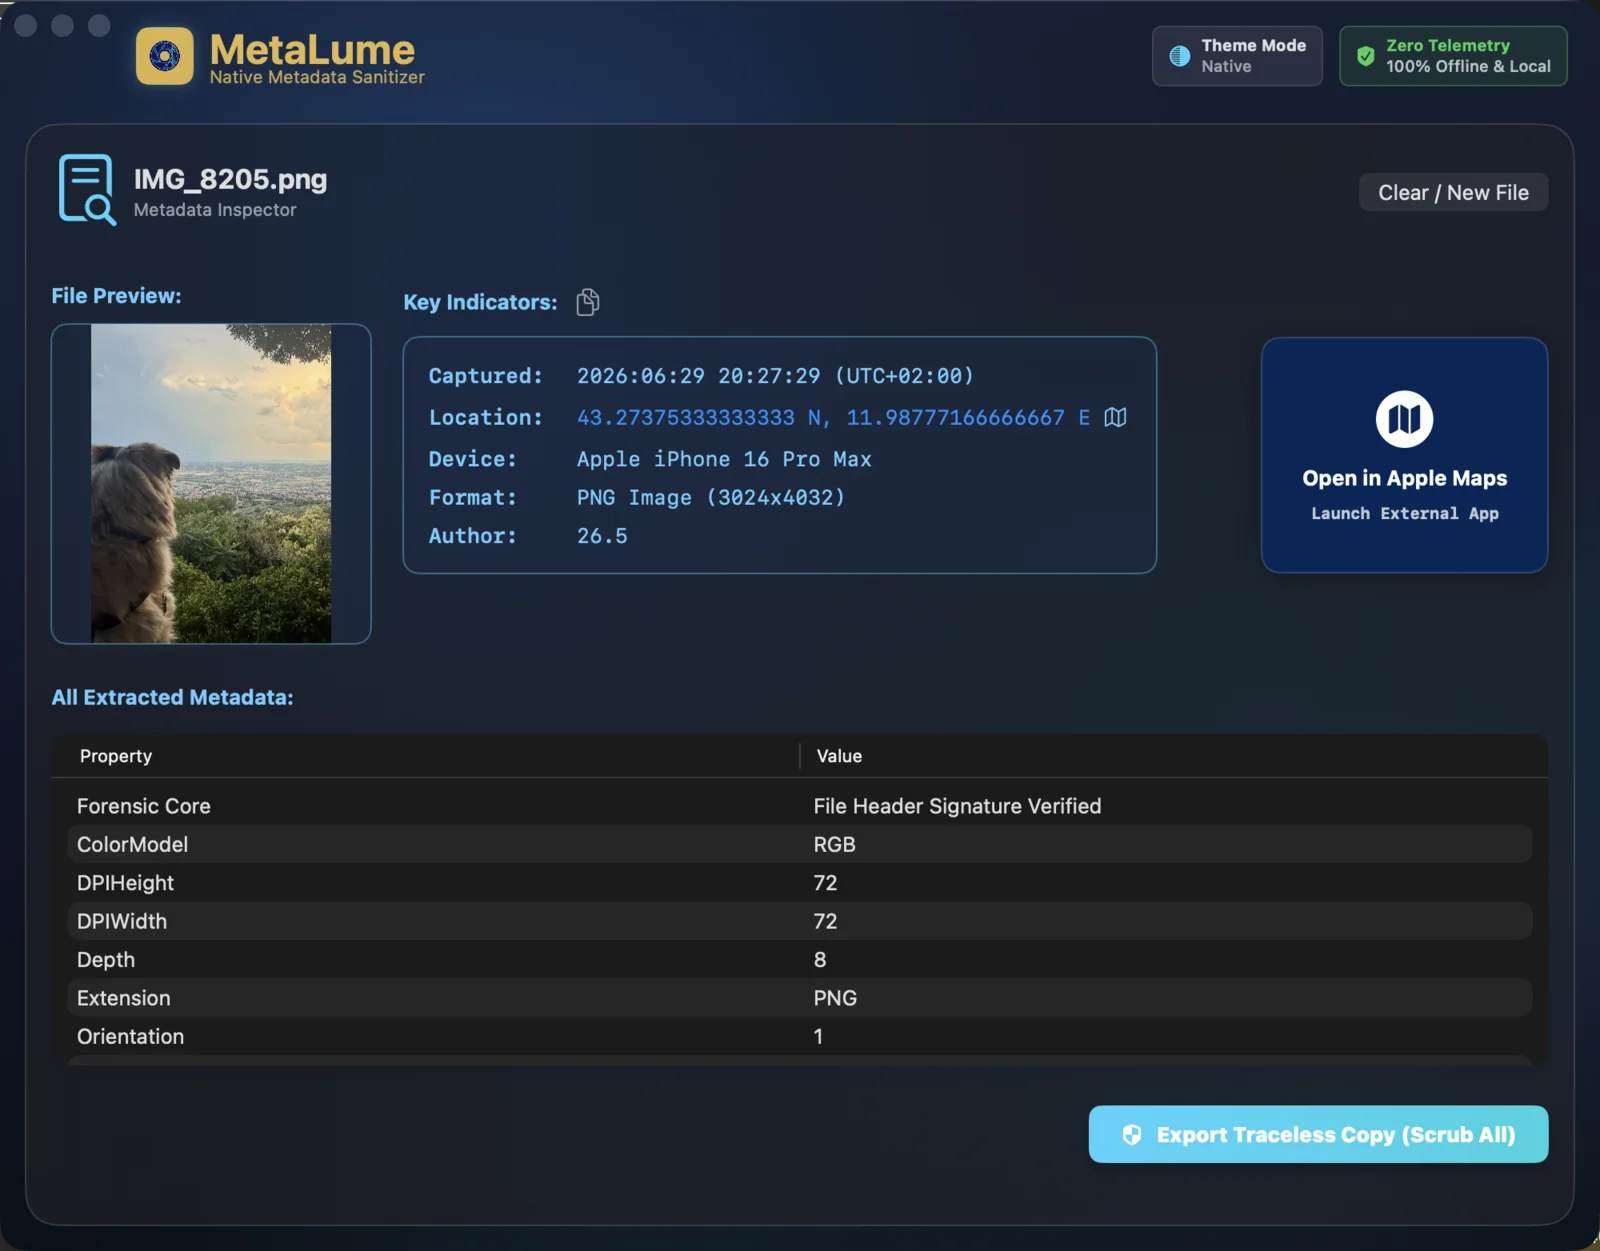Screen dimensions: 1600x1251
Task: Click the 'Native Metadata Sanitizer' subtitle
Action: coord(317,77)
